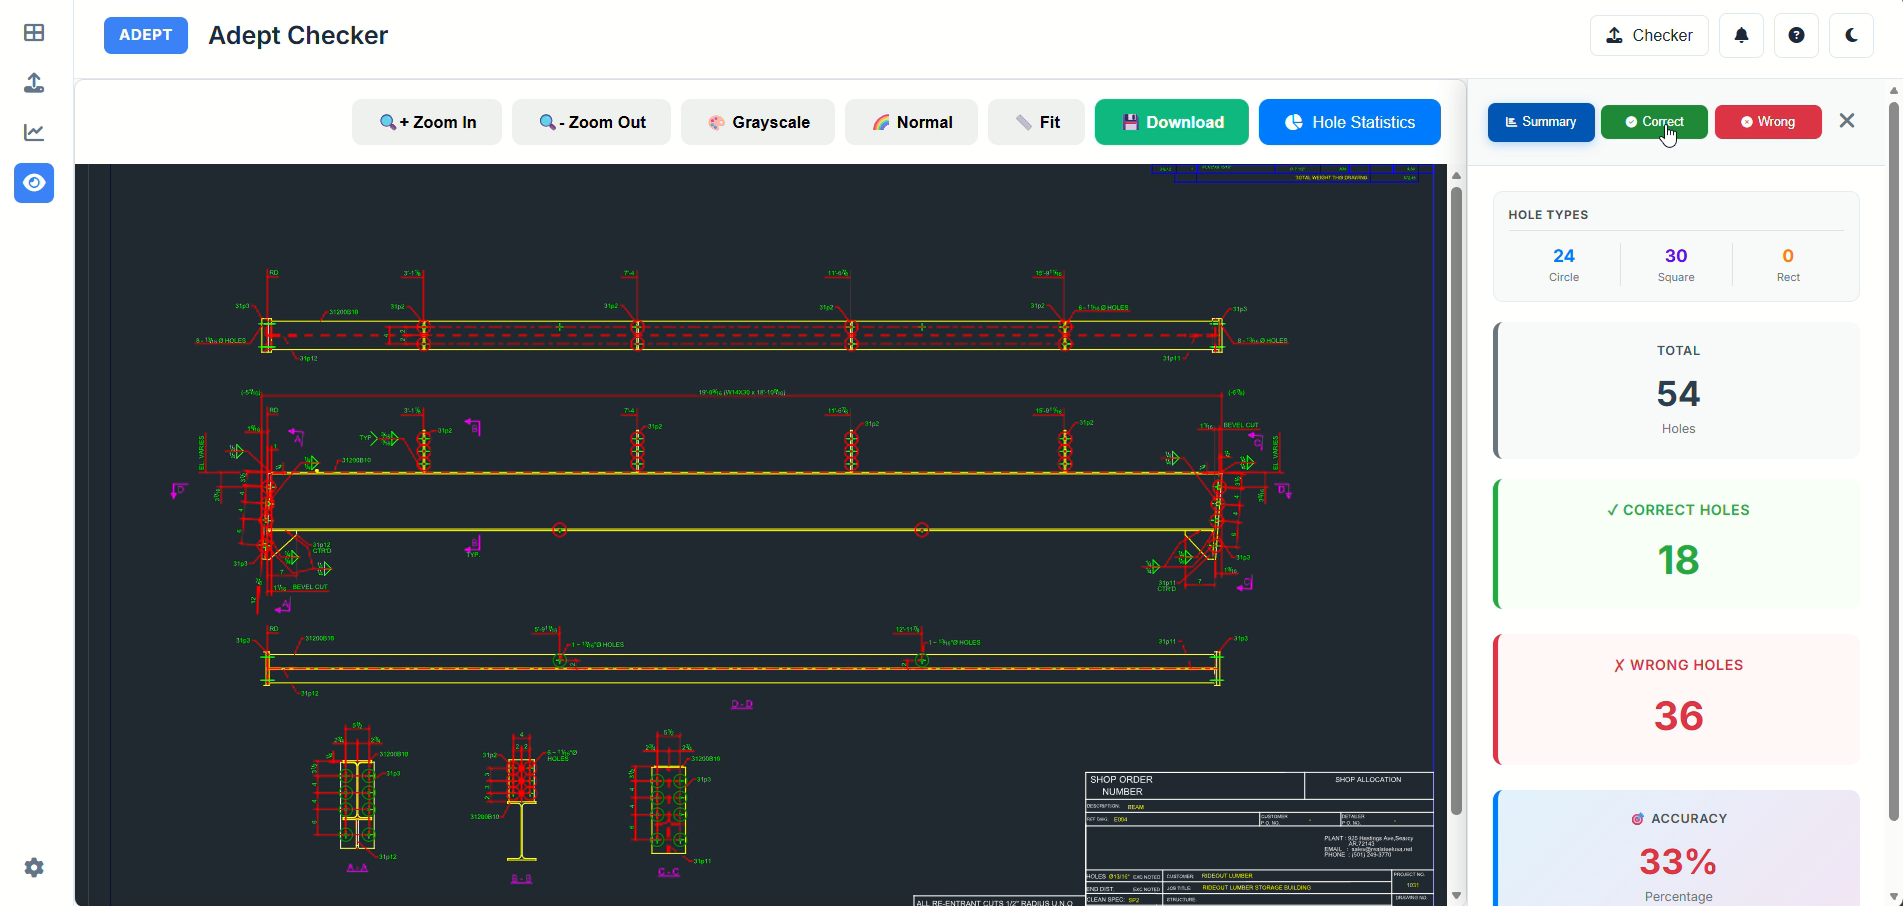Image resolution: width=1903 pixels, height=906 pixels.
Task: Open the dashboard grid view in sidebar
Action: 33,33
